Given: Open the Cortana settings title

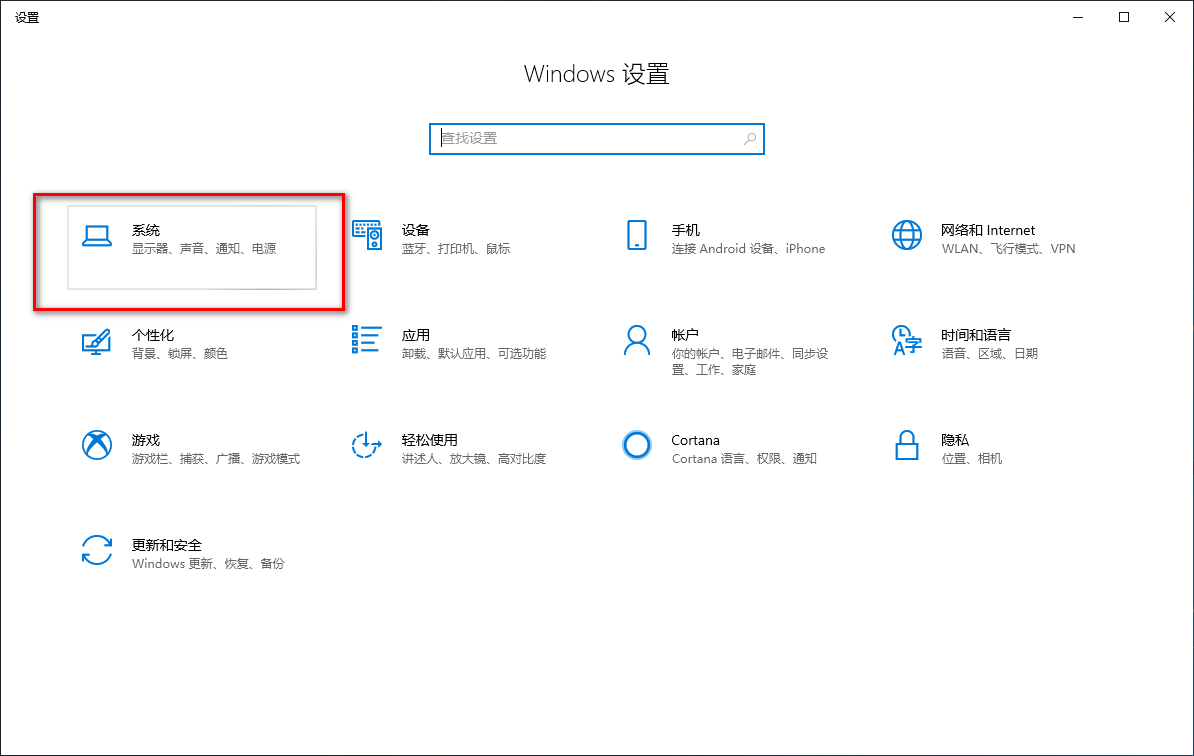Looking at the screenshot, I should [695, 440].
